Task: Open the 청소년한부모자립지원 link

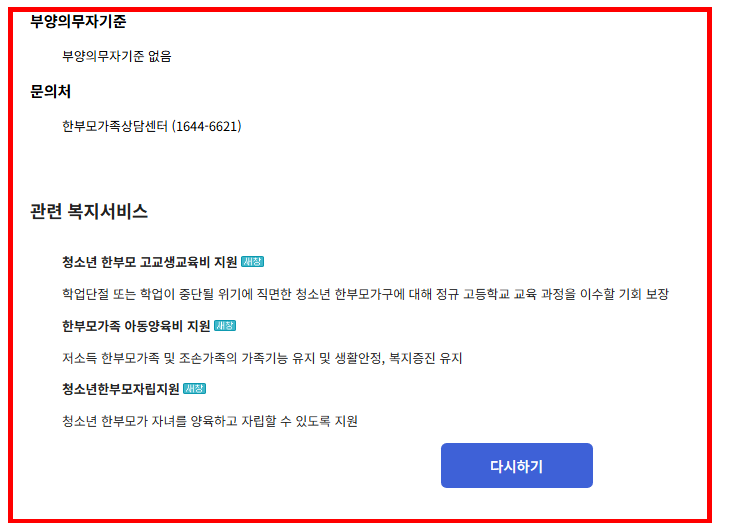Action: pos(121,389)
